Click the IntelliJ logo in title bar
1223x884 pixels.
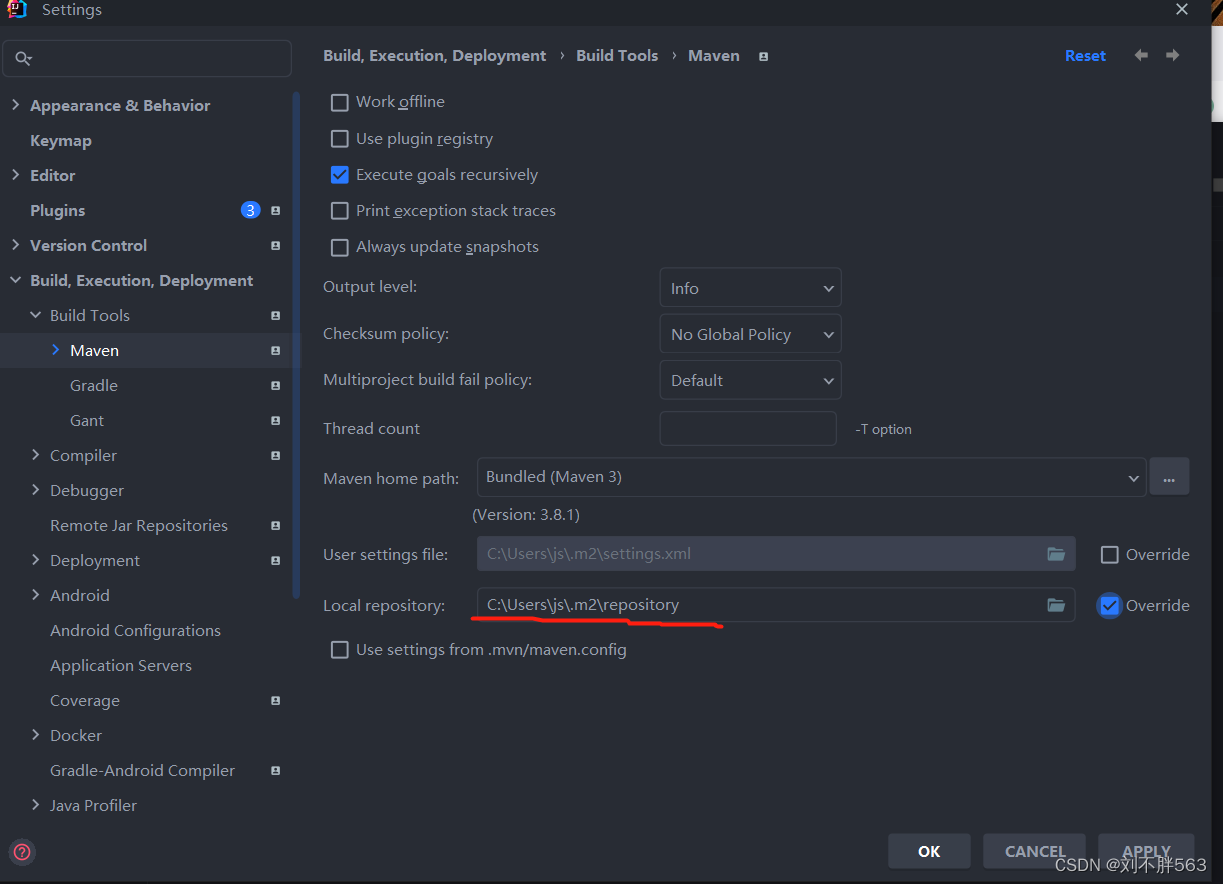[x=17, y=10]
